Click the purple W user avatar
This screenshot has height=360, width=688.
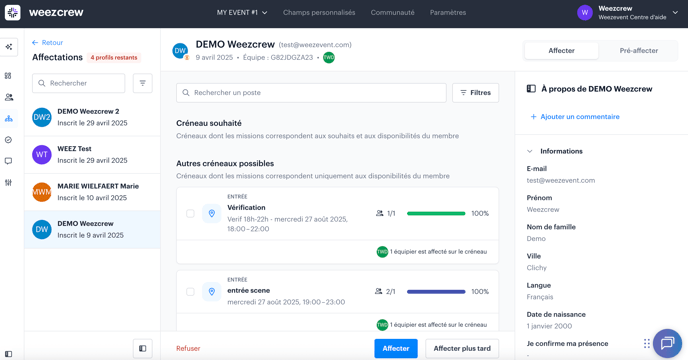pyautogui.click(x=584, y=13)
